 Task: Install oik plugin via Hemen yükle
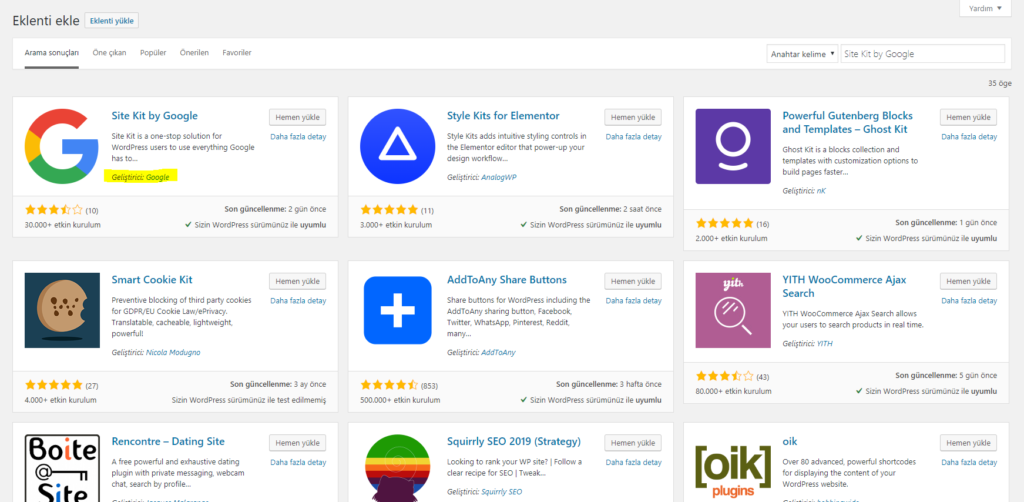[968, 443]
